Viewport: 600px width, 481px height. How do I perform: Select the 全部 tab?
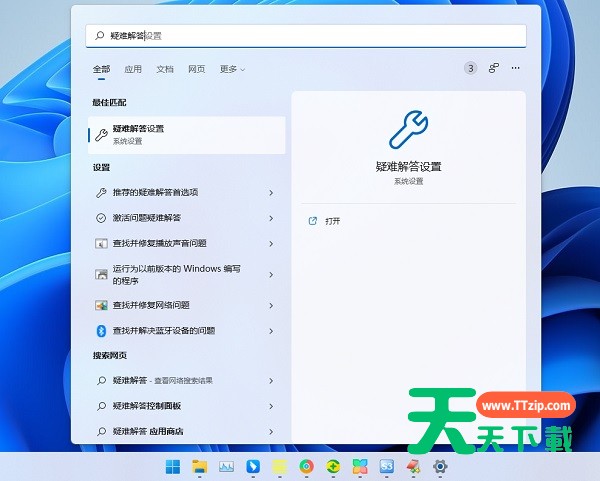point(101,69)
